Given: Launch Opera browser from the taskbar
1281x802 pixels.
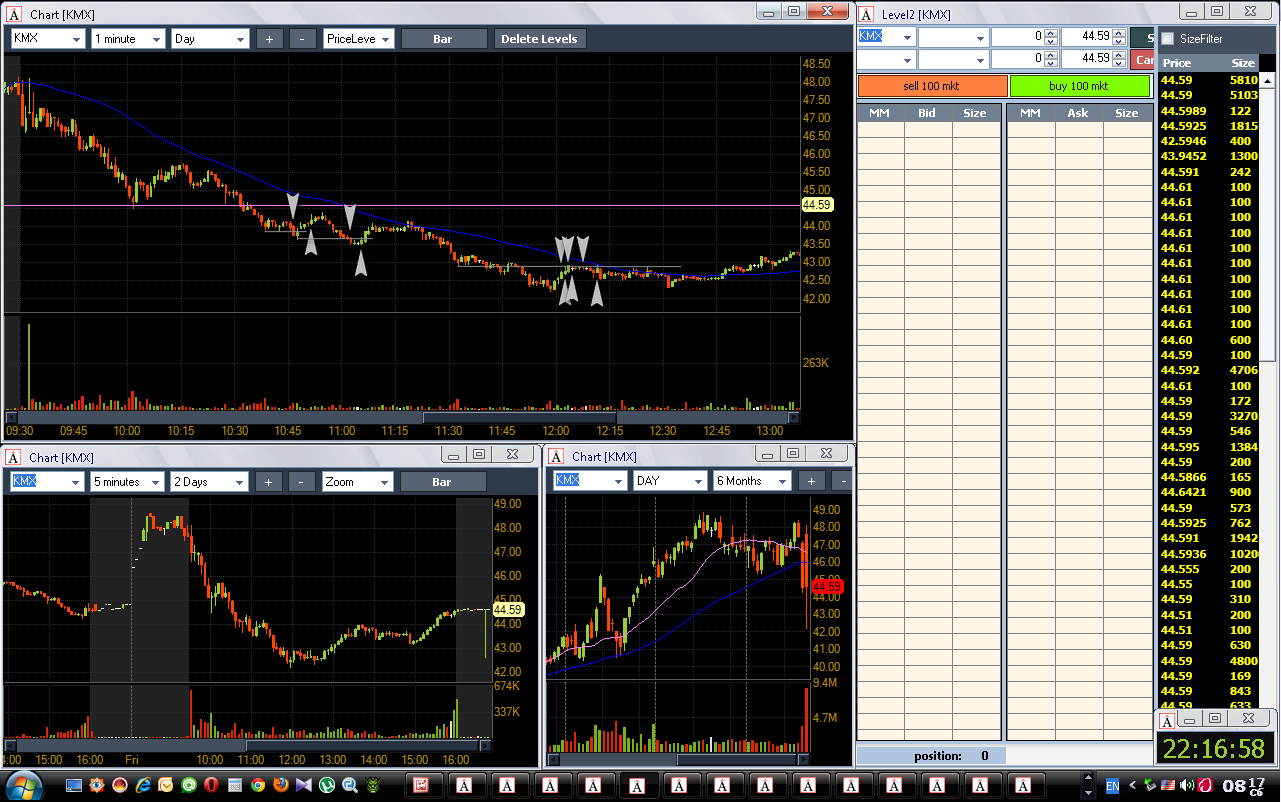Looking at the screenshot, I should [x=211, y=786].
